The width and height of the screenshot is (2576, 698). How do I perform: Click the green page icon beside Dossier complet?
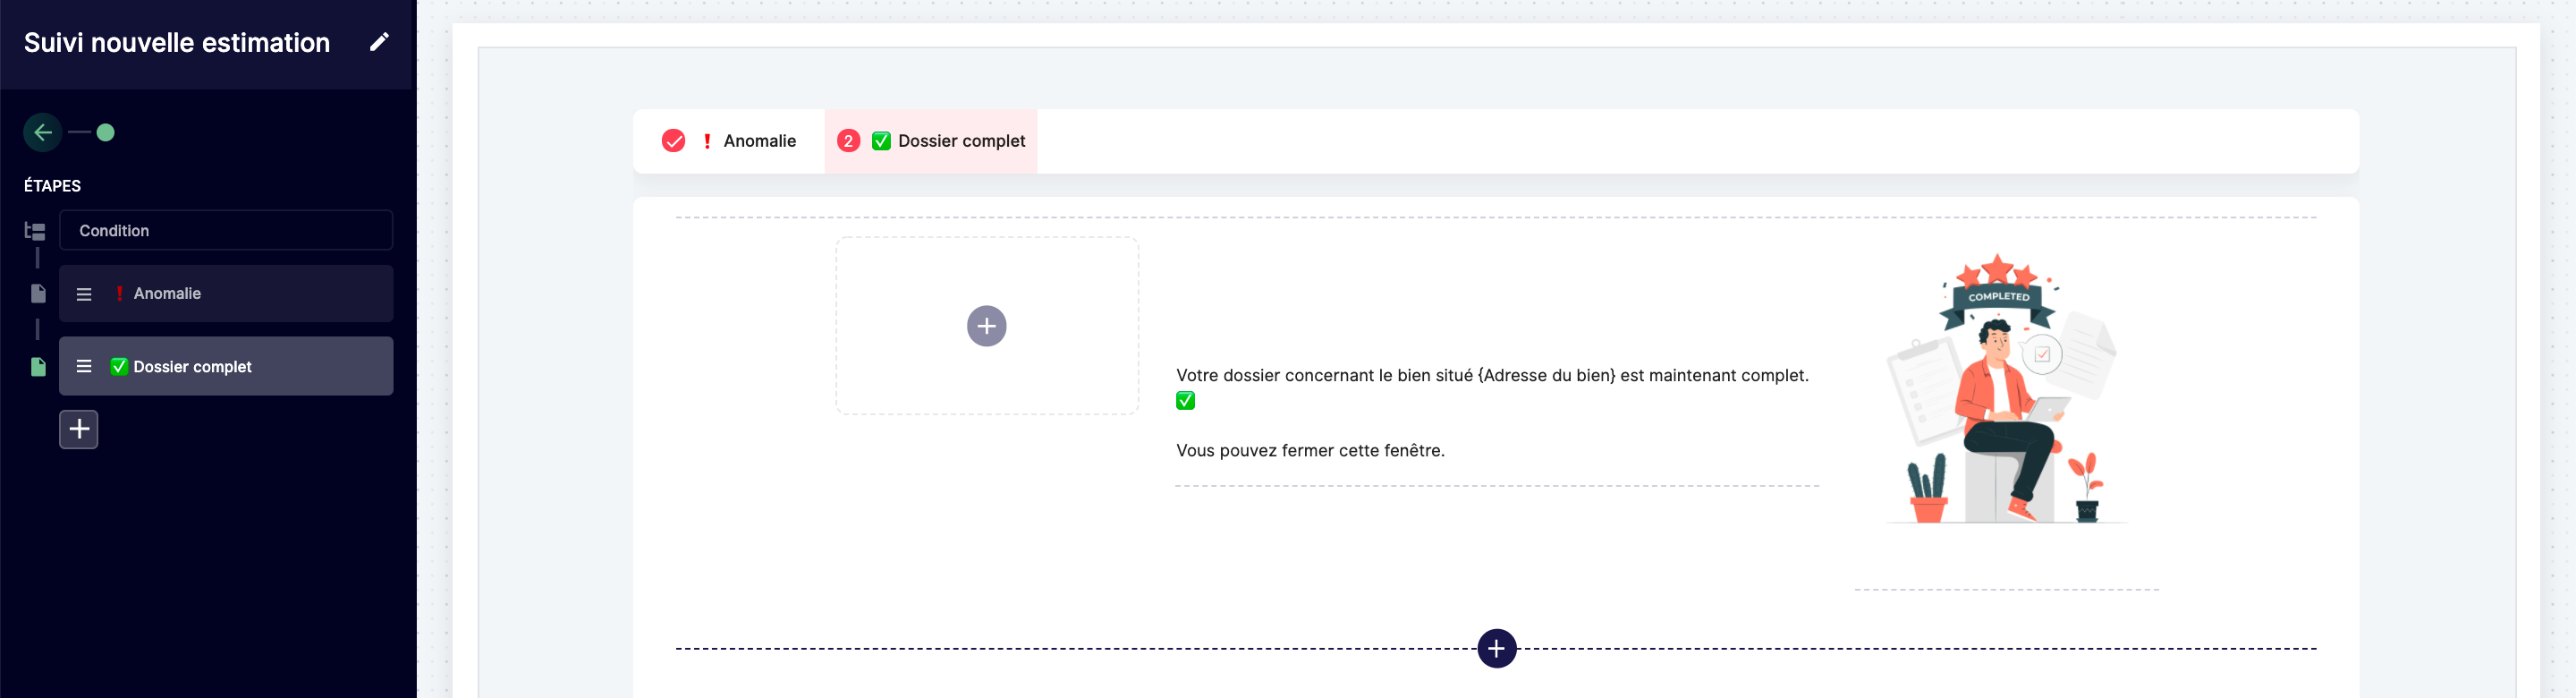[38, 367]
